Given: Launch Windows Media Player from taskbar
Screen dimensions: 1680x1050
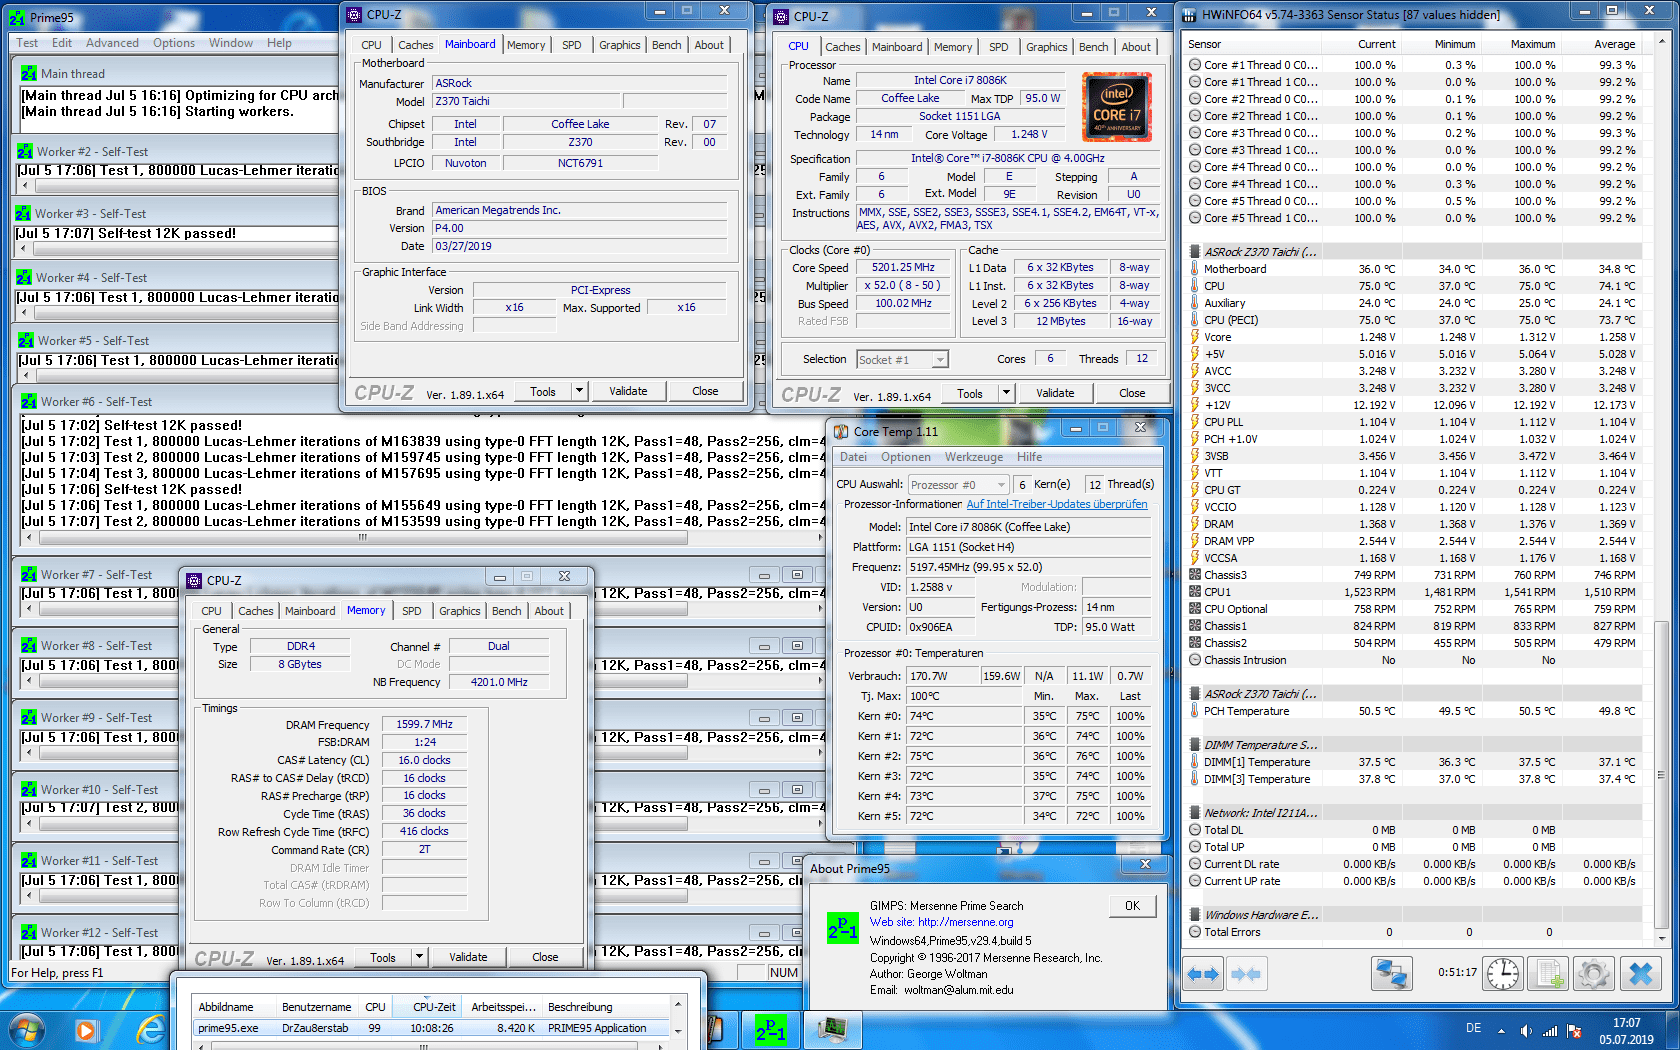Looking at the screenshot, I should click(x=86, y=1029).
